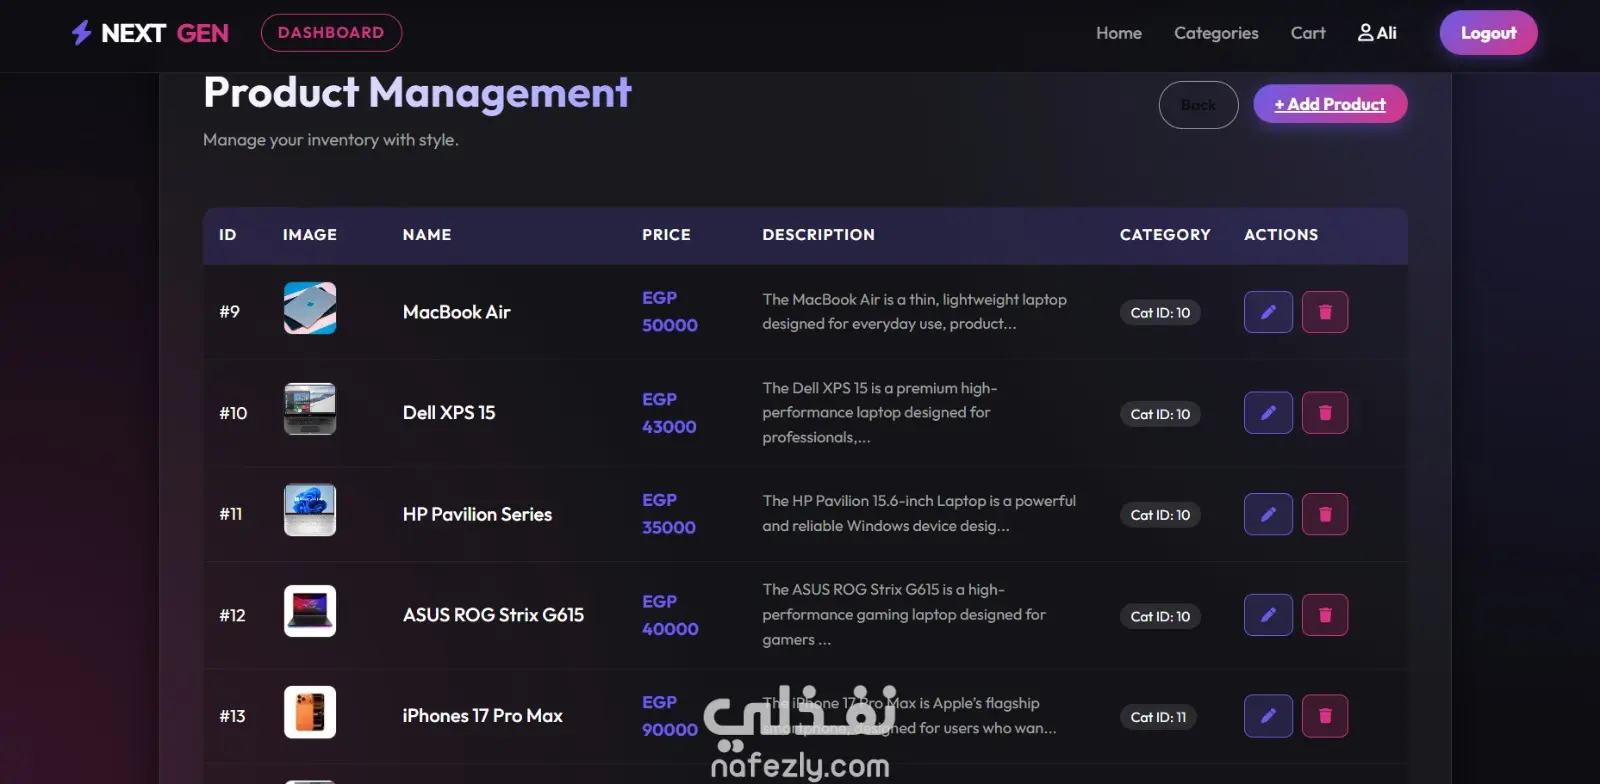The image size is (1600, 784).
Task: Open the iPhones 17 Pro Max image
Action: click(310, 712)
